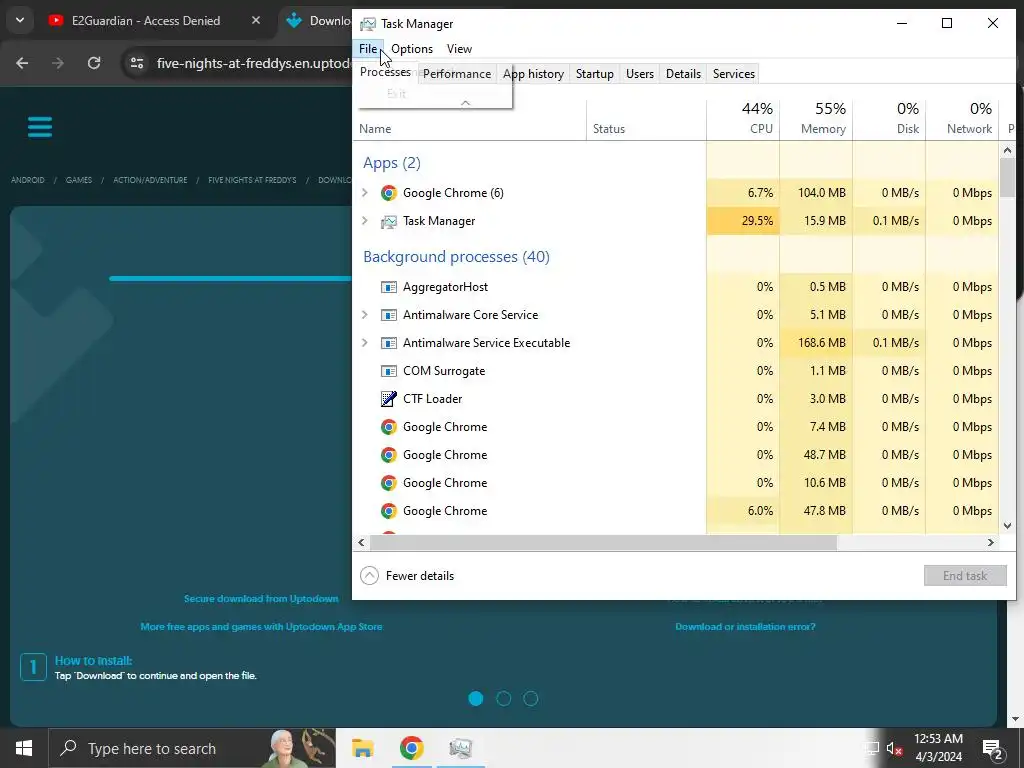Select the AggregatorHost process icon
The height and width of the screenshot is (768, 1024).
[x=389, y=287]
